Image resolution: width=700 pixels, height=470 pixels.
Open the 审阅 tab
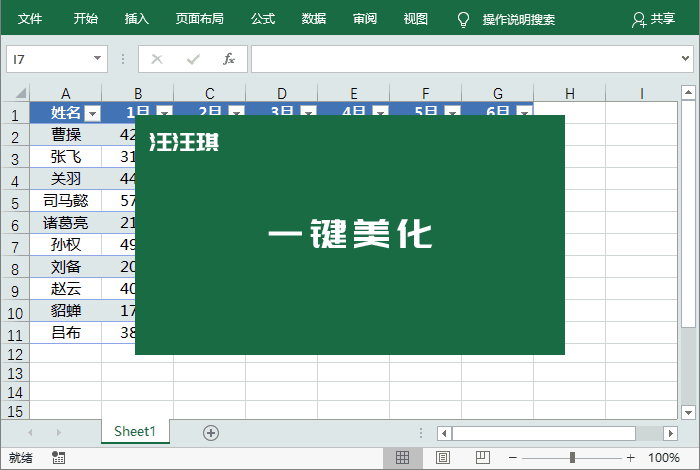(365, 19)
